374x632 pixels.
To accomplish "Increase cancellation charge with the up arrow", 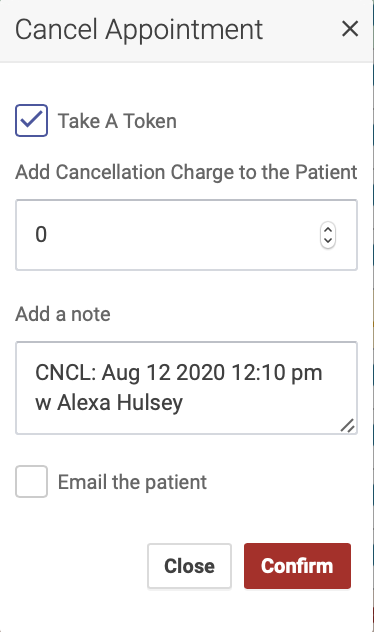I will click(328, 230).
